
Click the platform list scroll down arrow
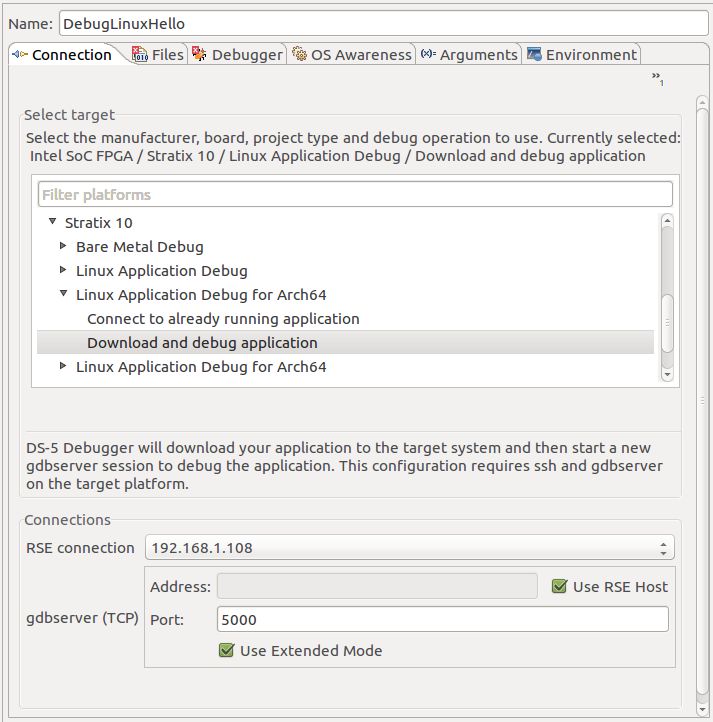click(x=667, y=375)
